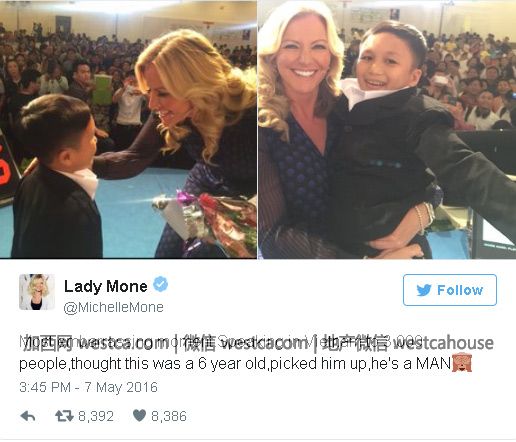516x442 pixels.
Task: Click the monkey emoji after MAN
Action: pyautogui.click(x=462, y=363)
